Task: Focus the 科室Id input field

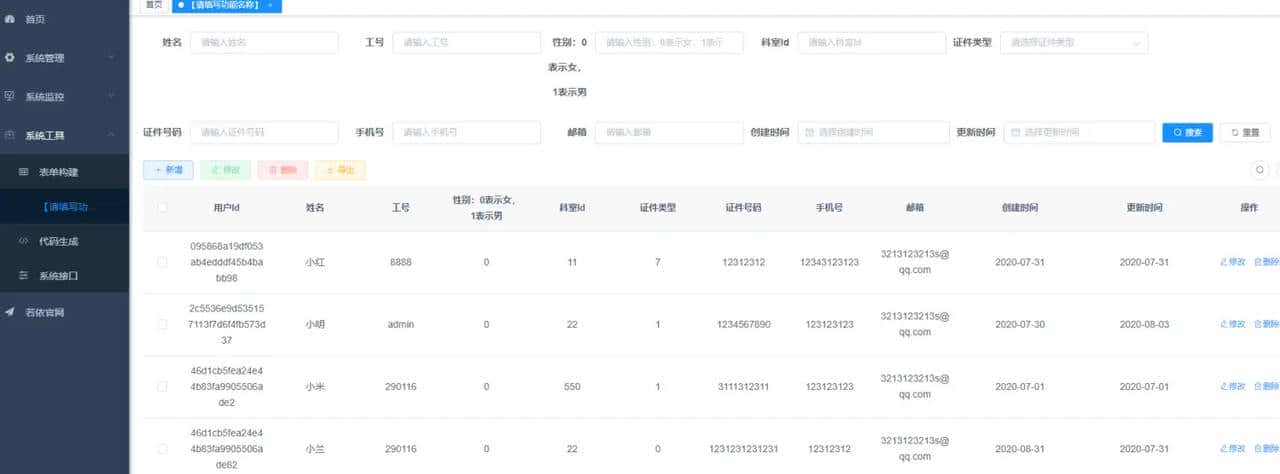Action: click(871, 43)
